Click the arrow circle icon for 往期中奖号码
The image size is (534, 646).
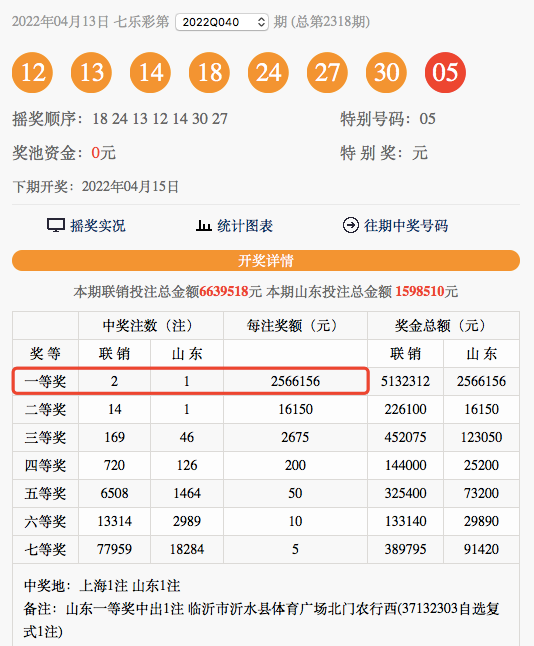tap(351, 225)
